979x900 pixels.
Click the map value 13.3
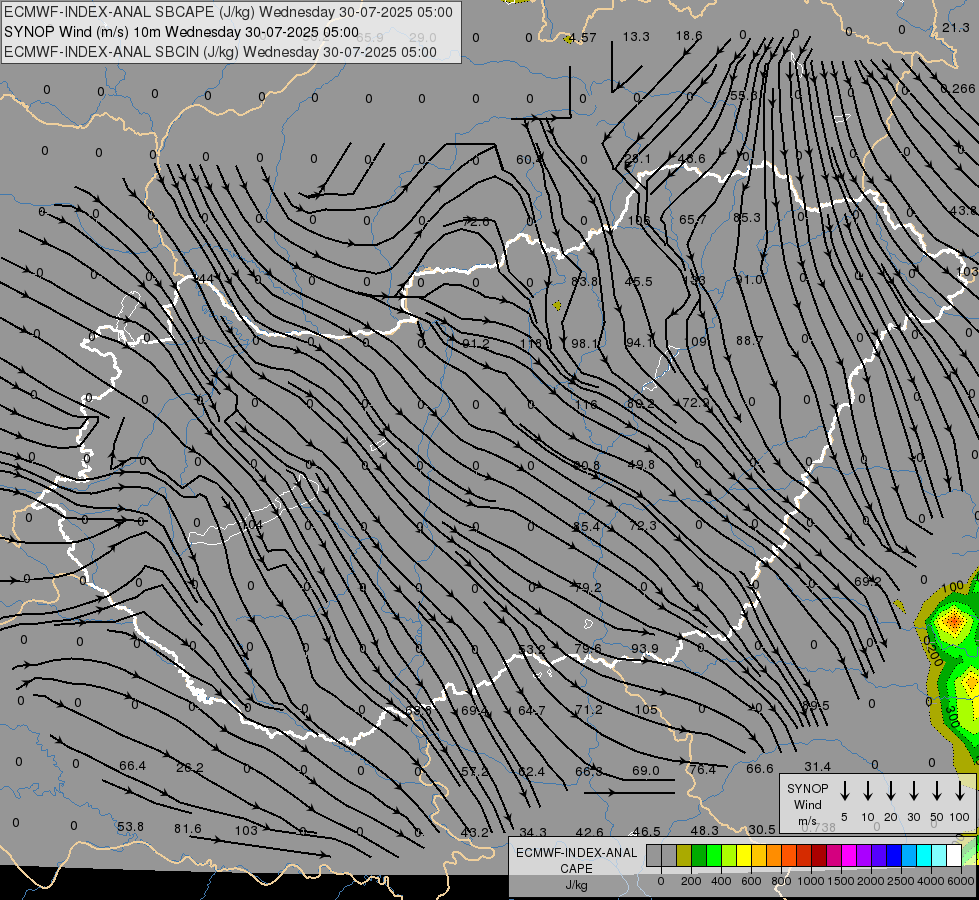(636, 37)
